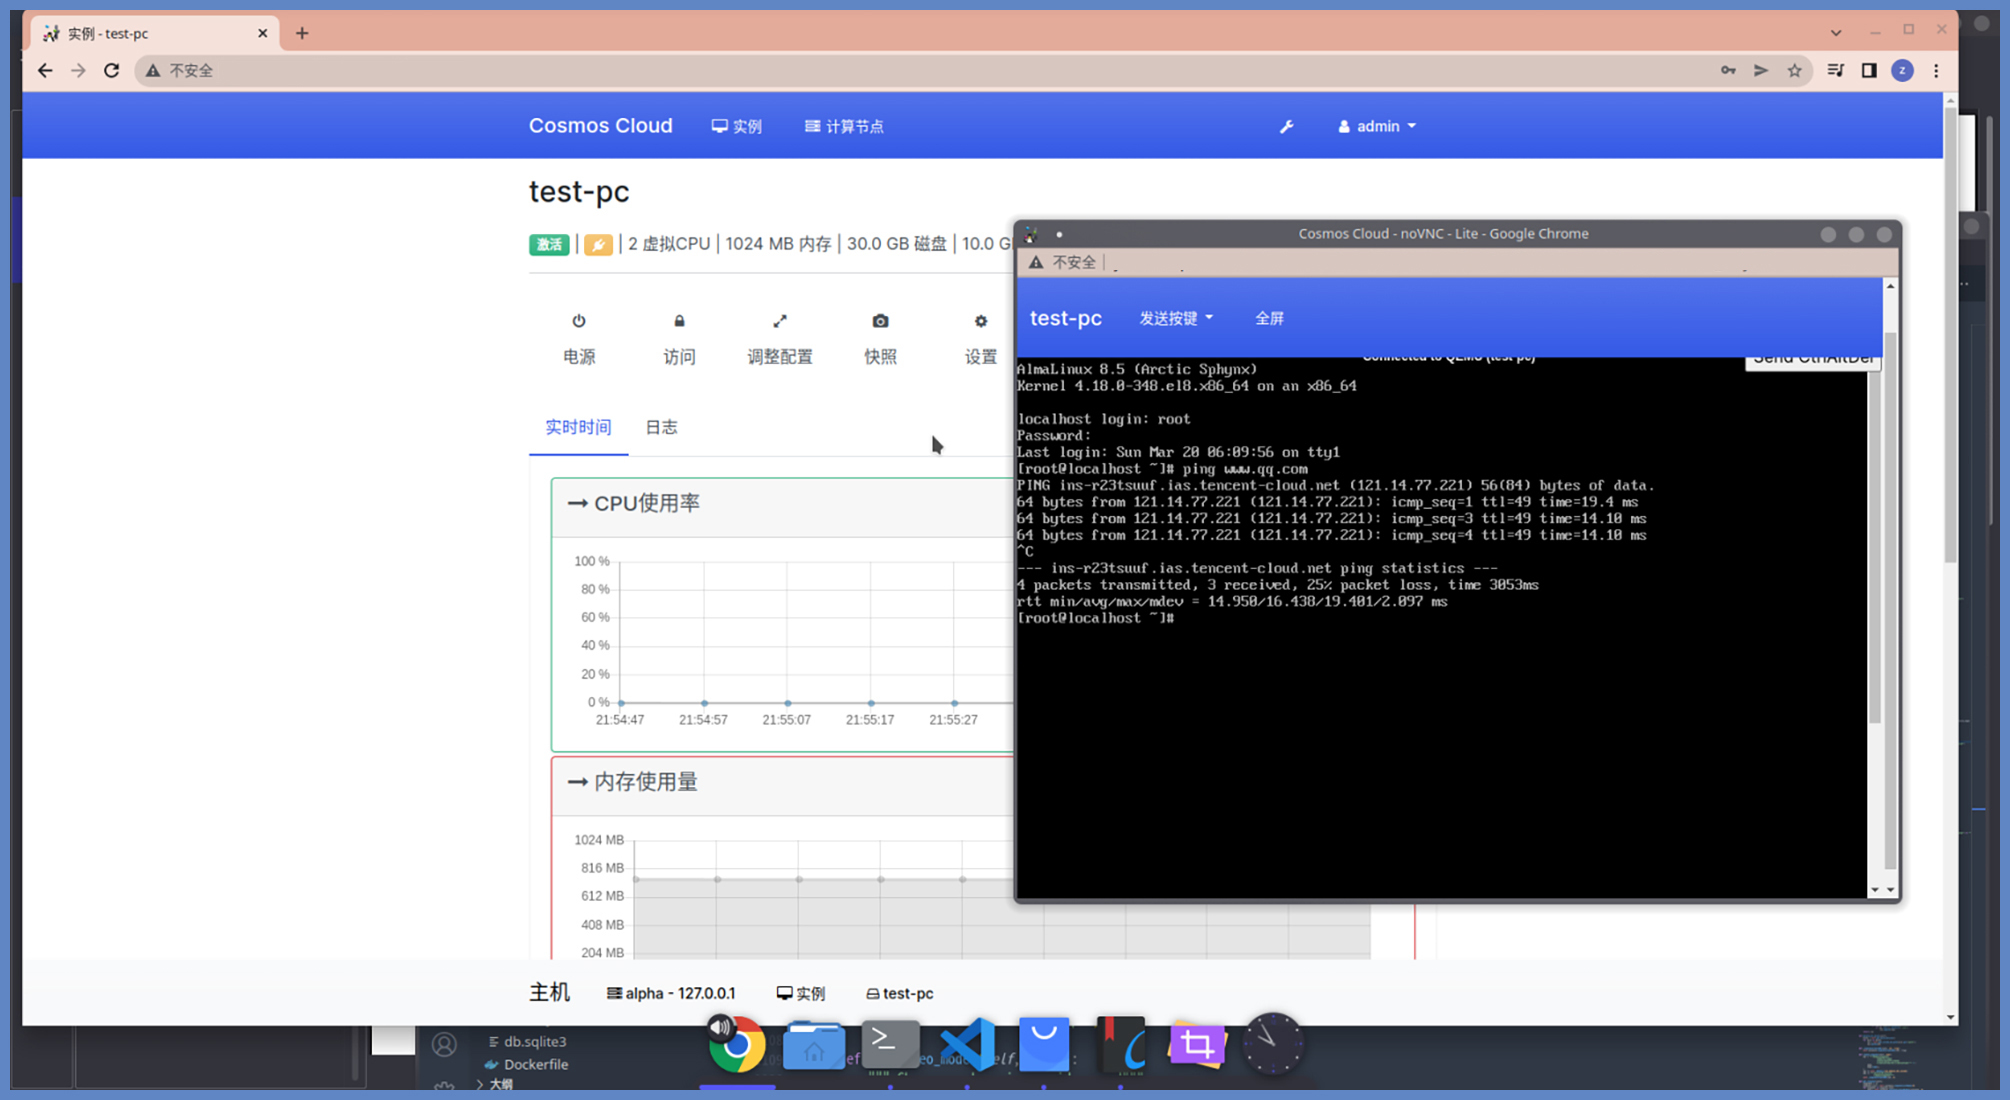The width and height of the screenshot is (2010, 1100).
Task: Open settings (设置) gear icon
Action: [980, 322]
